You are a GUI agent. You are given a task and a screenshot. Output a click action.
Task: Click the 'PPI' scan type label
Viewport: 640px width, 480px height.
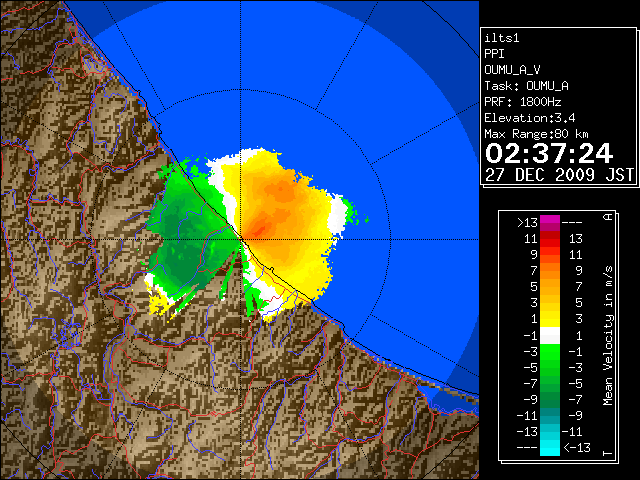[494, 54]
